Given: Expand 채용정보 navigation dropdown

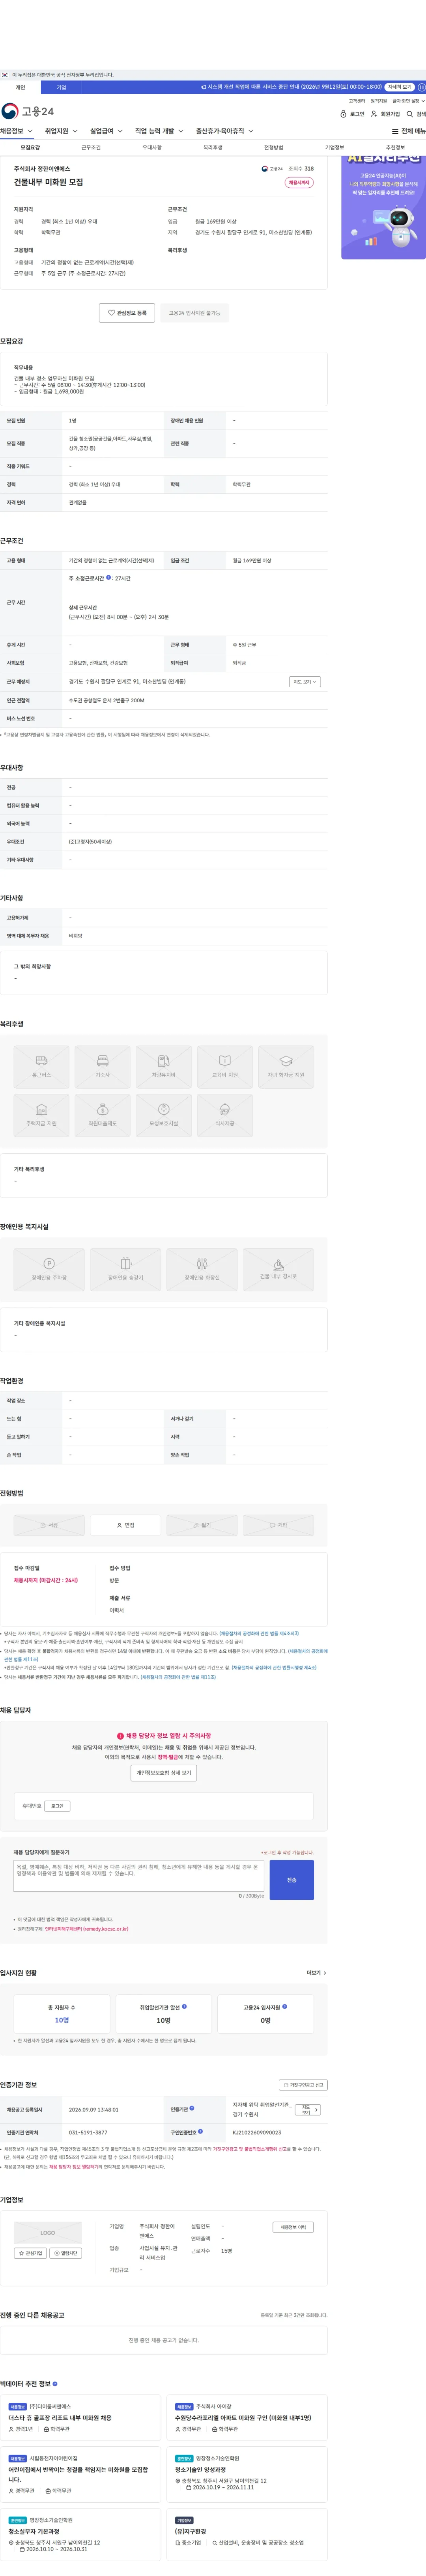Looking at the screenshot, I should click(17, 131).
